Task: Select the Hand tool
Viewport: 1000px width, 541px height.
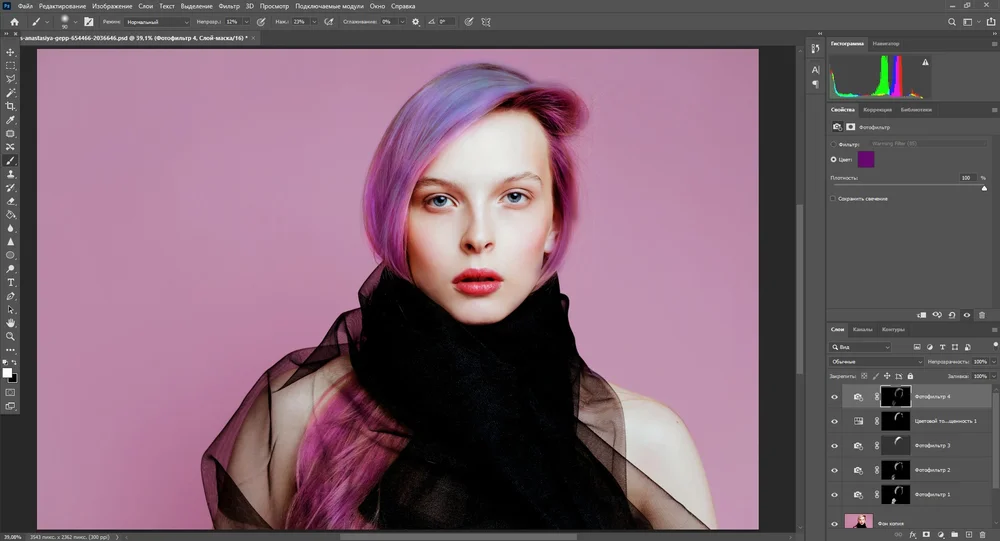Action: pos(11,323)
